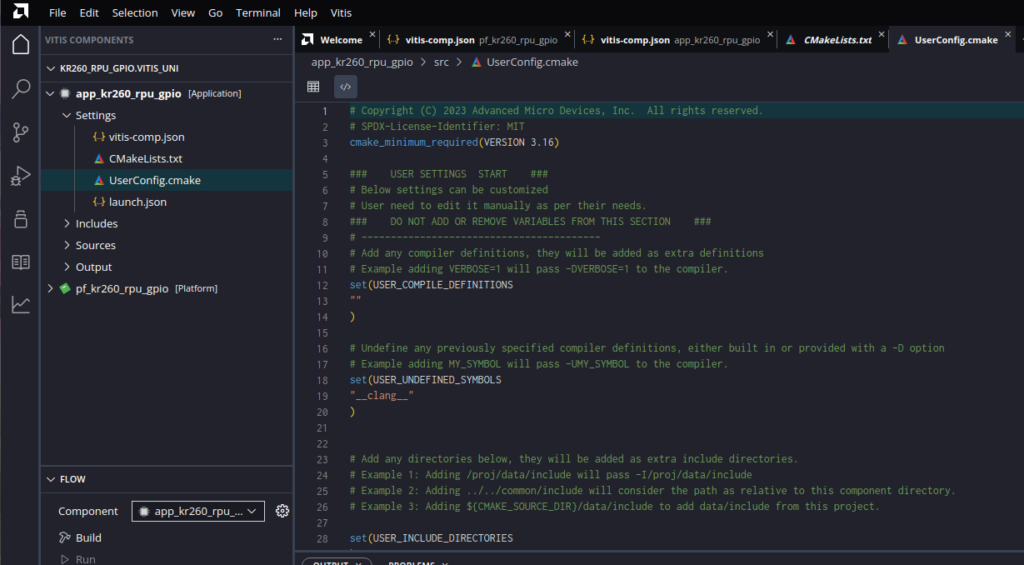Screen dimensions: 1024x565
Task: Click UserConfig.cmake in the breadcrumb
Action: 532,62
